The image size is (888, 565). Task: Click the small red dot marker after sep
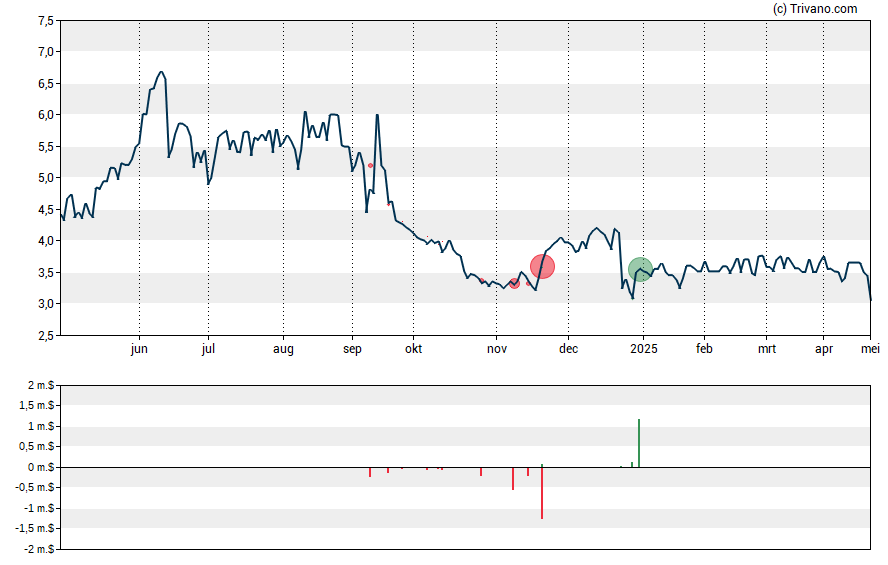(x=370, y=165)
